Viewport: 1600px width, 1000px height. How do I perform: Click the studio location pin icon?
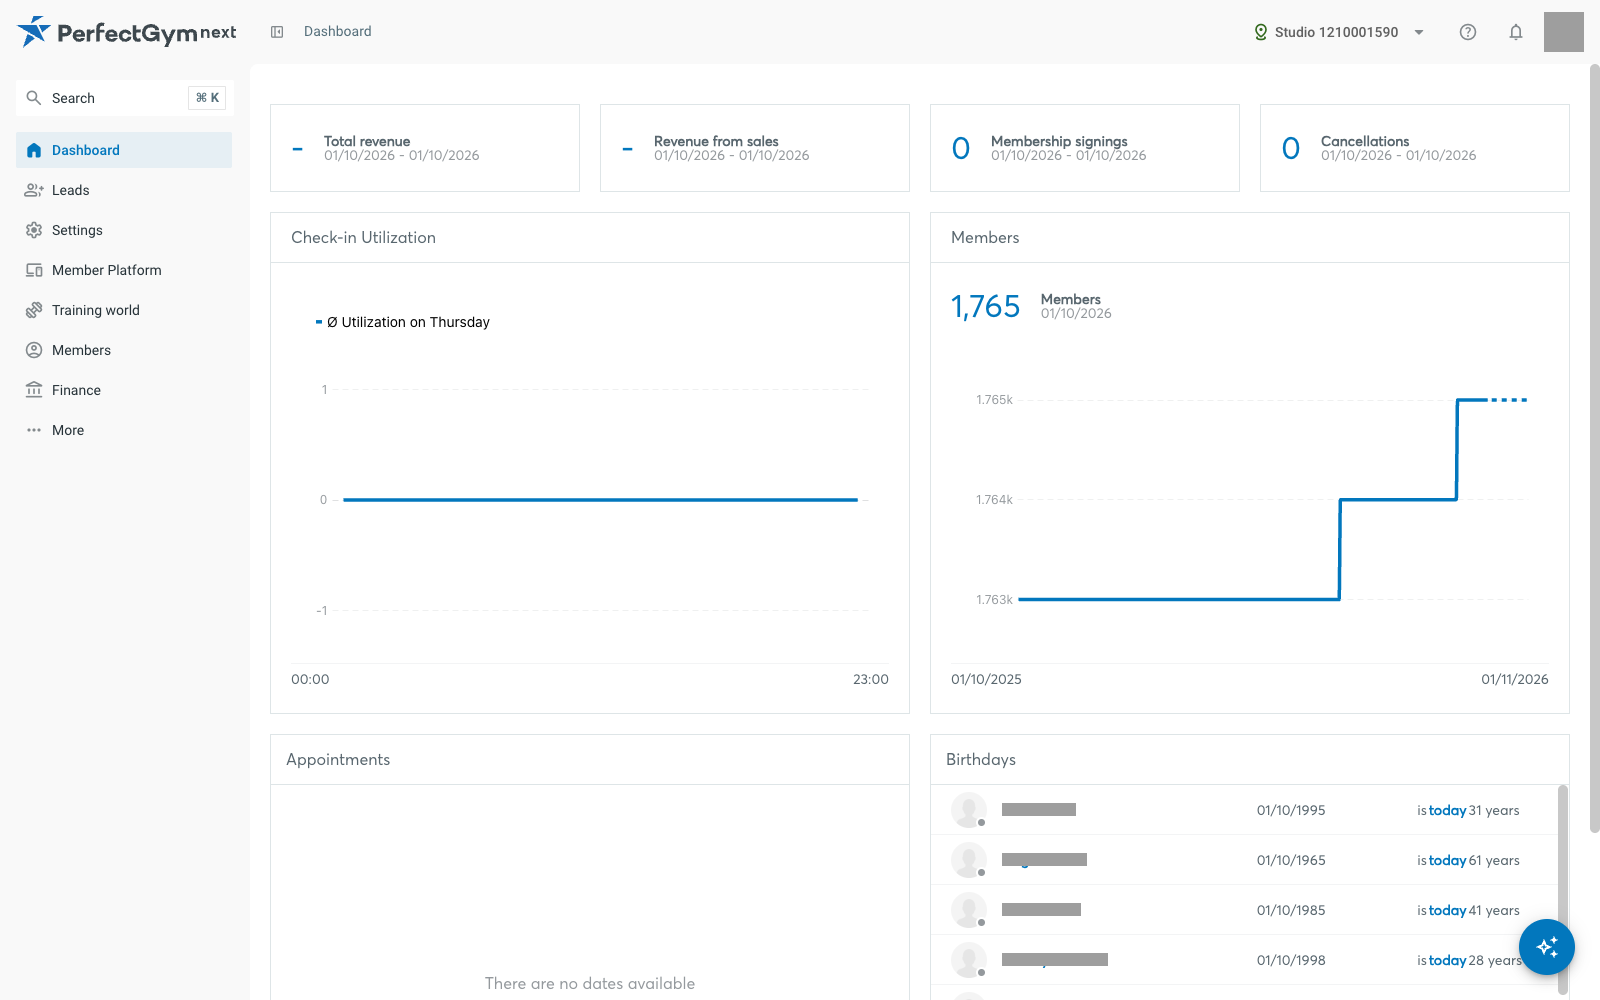(1261, 32)
